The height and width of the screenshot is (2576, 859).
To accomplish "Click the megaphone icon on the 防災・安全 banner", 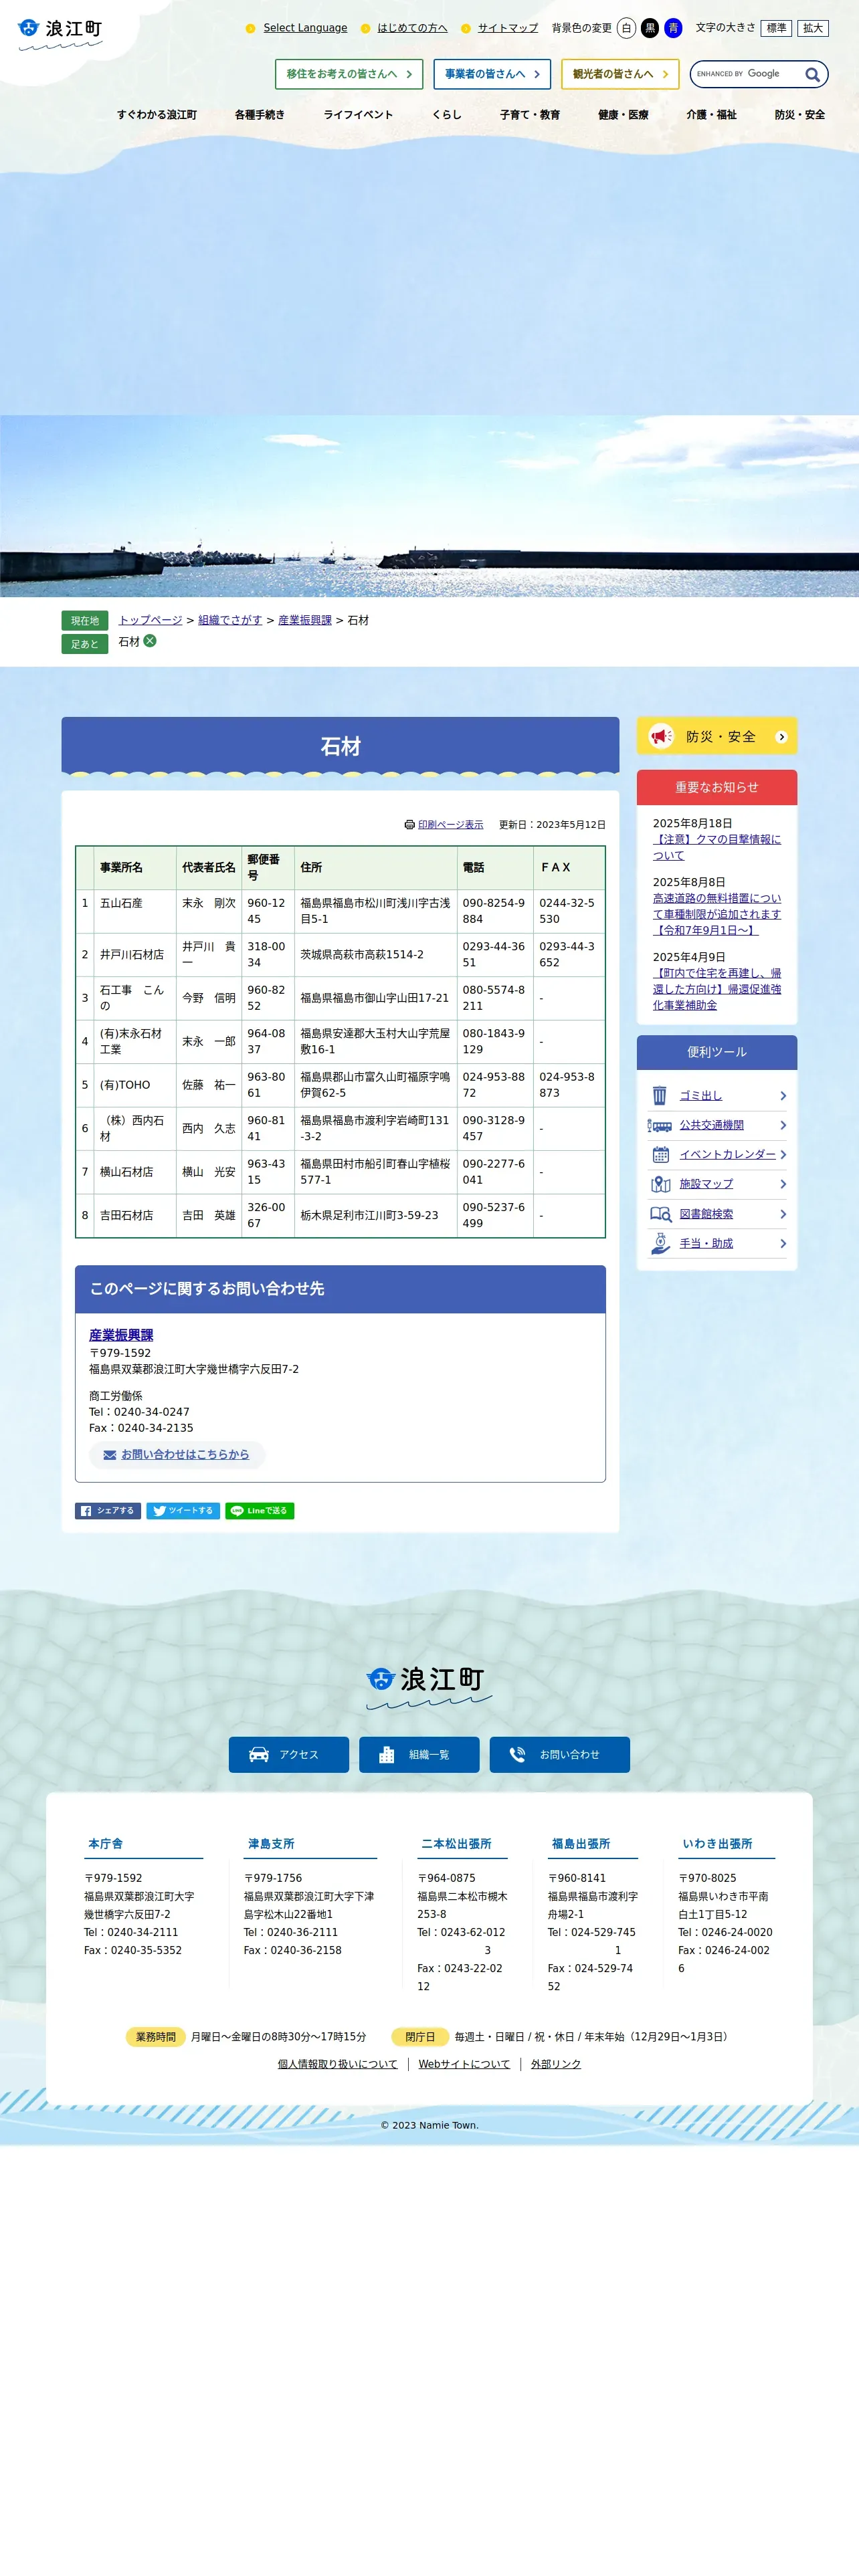I will [x=661, y=736].
